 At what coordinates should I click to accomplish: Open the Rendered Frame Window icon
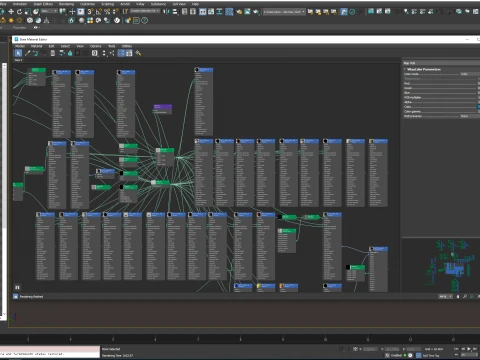coord(247,12)
